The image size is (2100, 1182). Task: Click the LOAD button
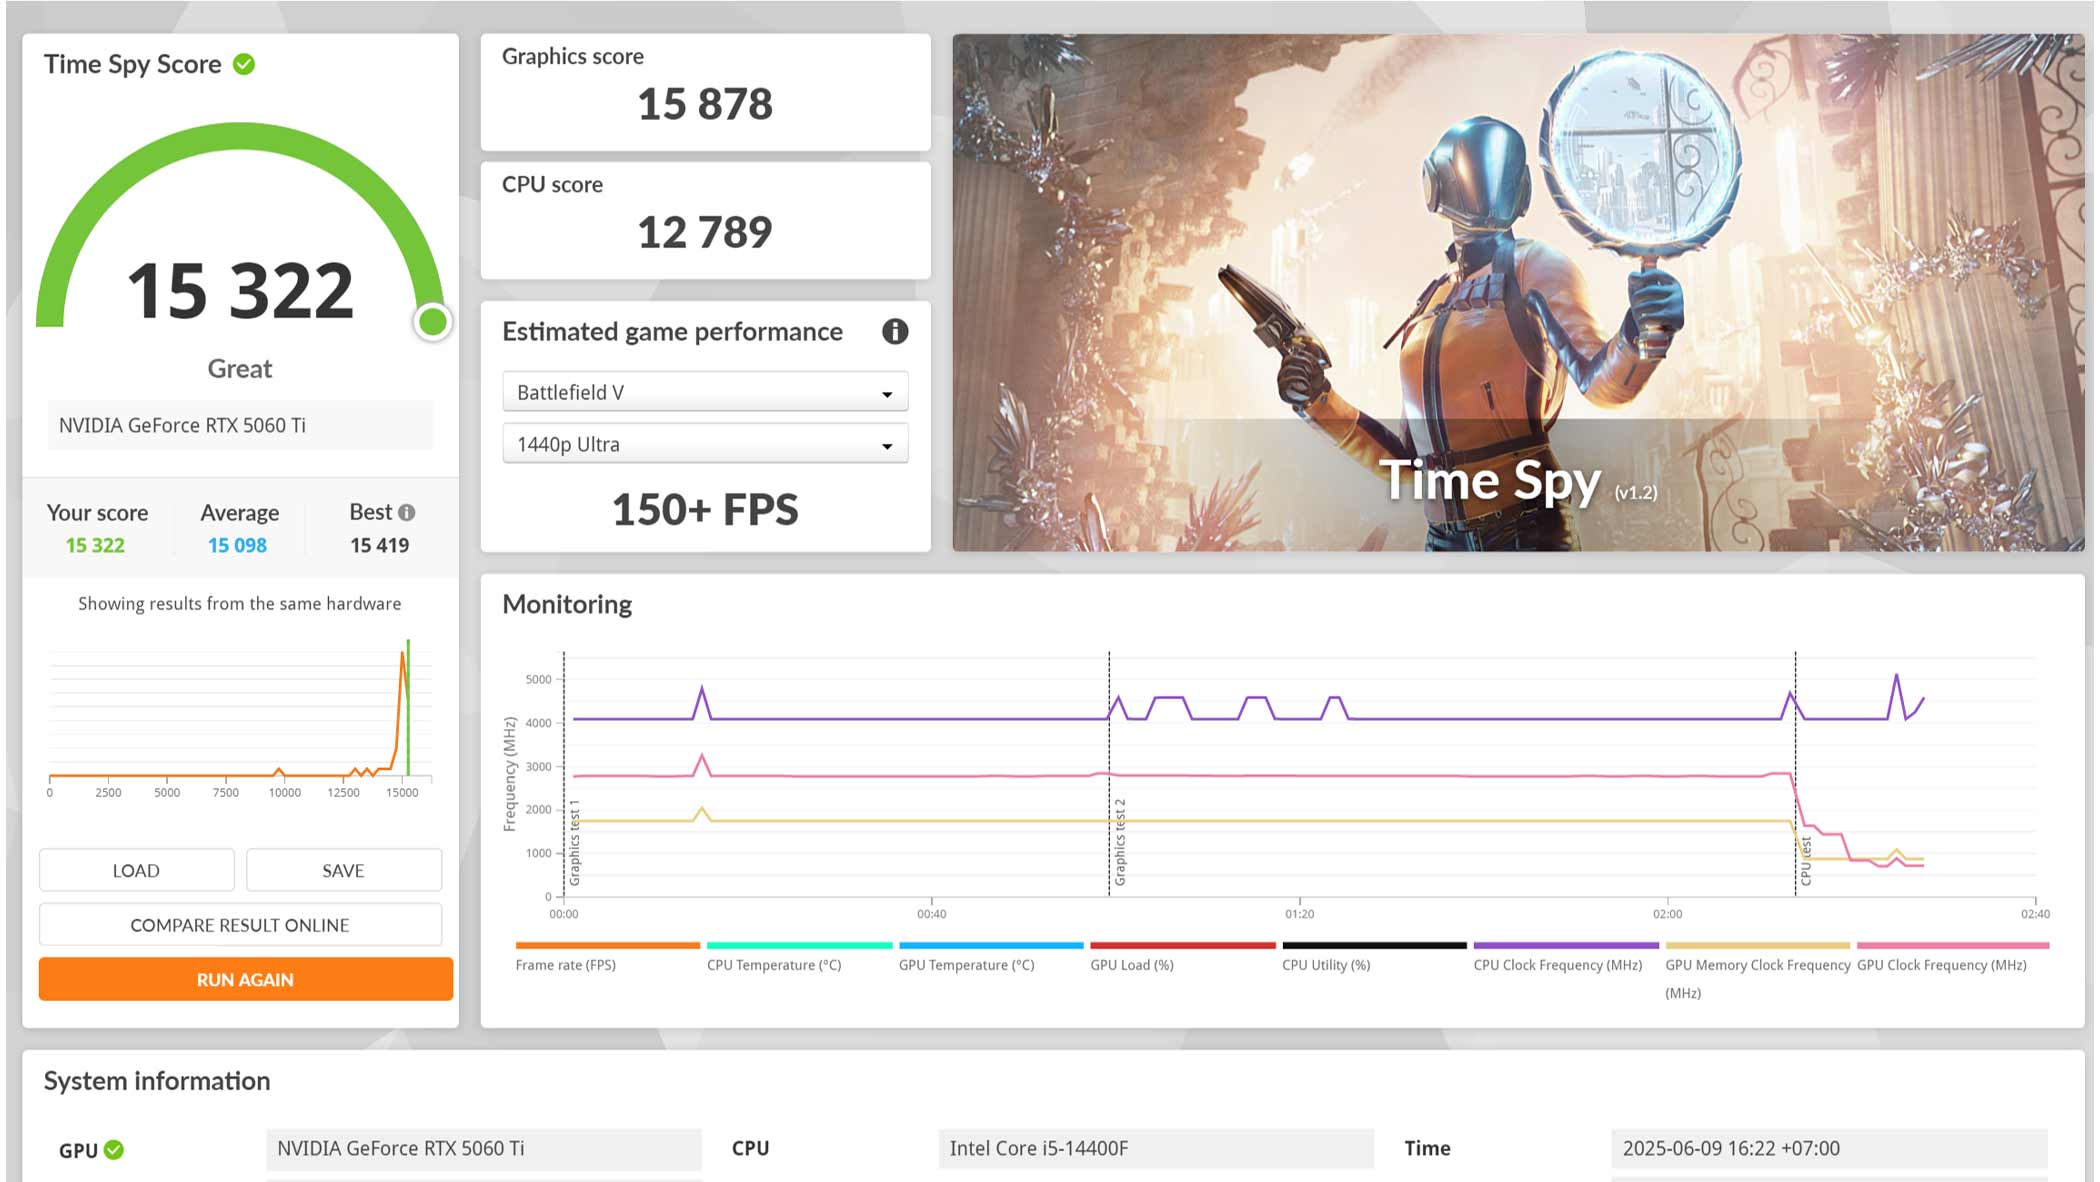tap(136, 871)
